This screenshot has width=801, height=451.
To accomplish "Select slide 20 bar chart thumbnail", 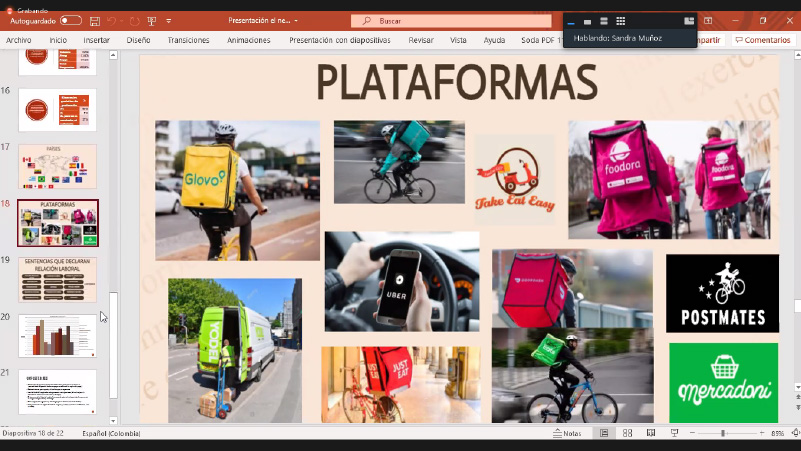I will click(x=57, y=336).
